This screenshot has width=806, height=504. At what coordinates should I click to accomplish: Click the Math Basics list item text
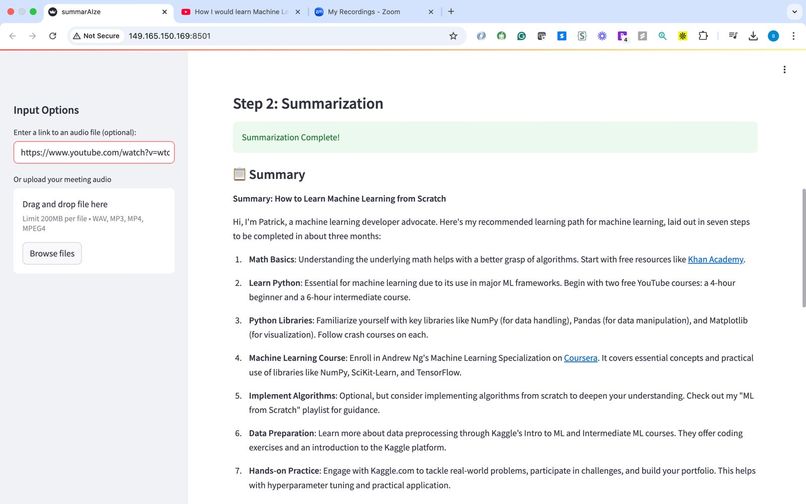click(497, 259)
